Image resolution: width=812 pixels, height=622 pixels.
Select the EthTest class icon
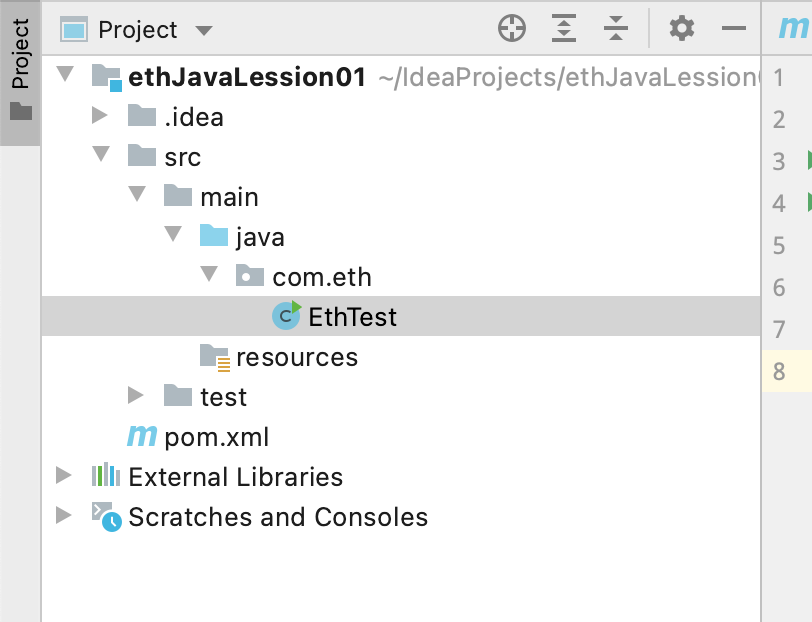(286, 315)
